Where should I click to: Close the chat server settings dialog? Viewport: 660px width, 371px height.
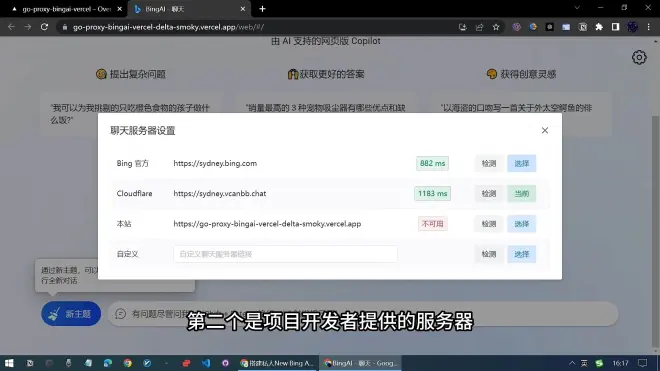[545, 131]
